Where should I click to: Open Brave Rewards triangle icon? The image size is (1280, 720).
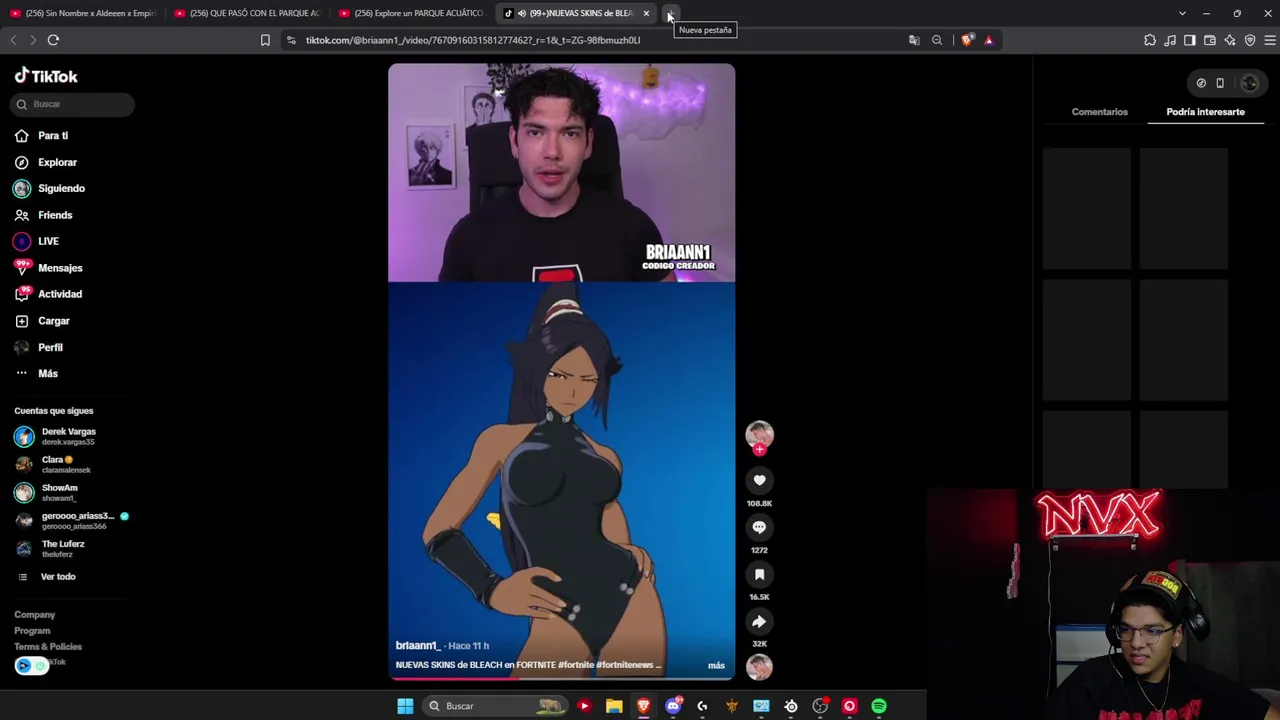[988, 40]
